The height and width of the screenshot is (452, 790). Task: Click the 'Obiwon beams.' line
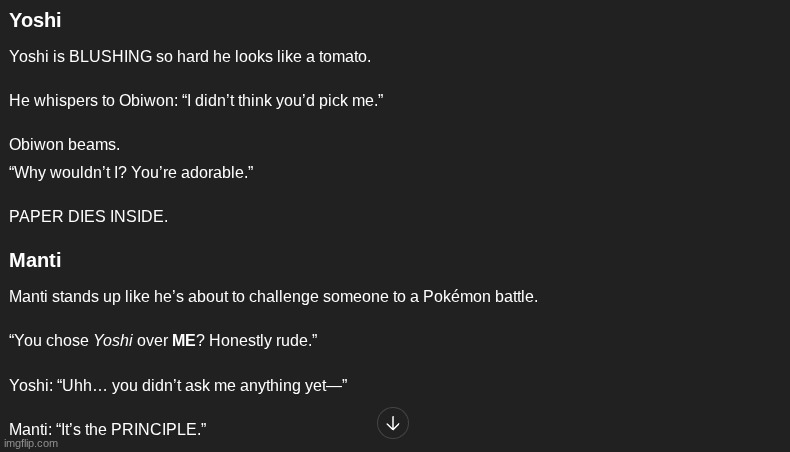tap(64, 145)
